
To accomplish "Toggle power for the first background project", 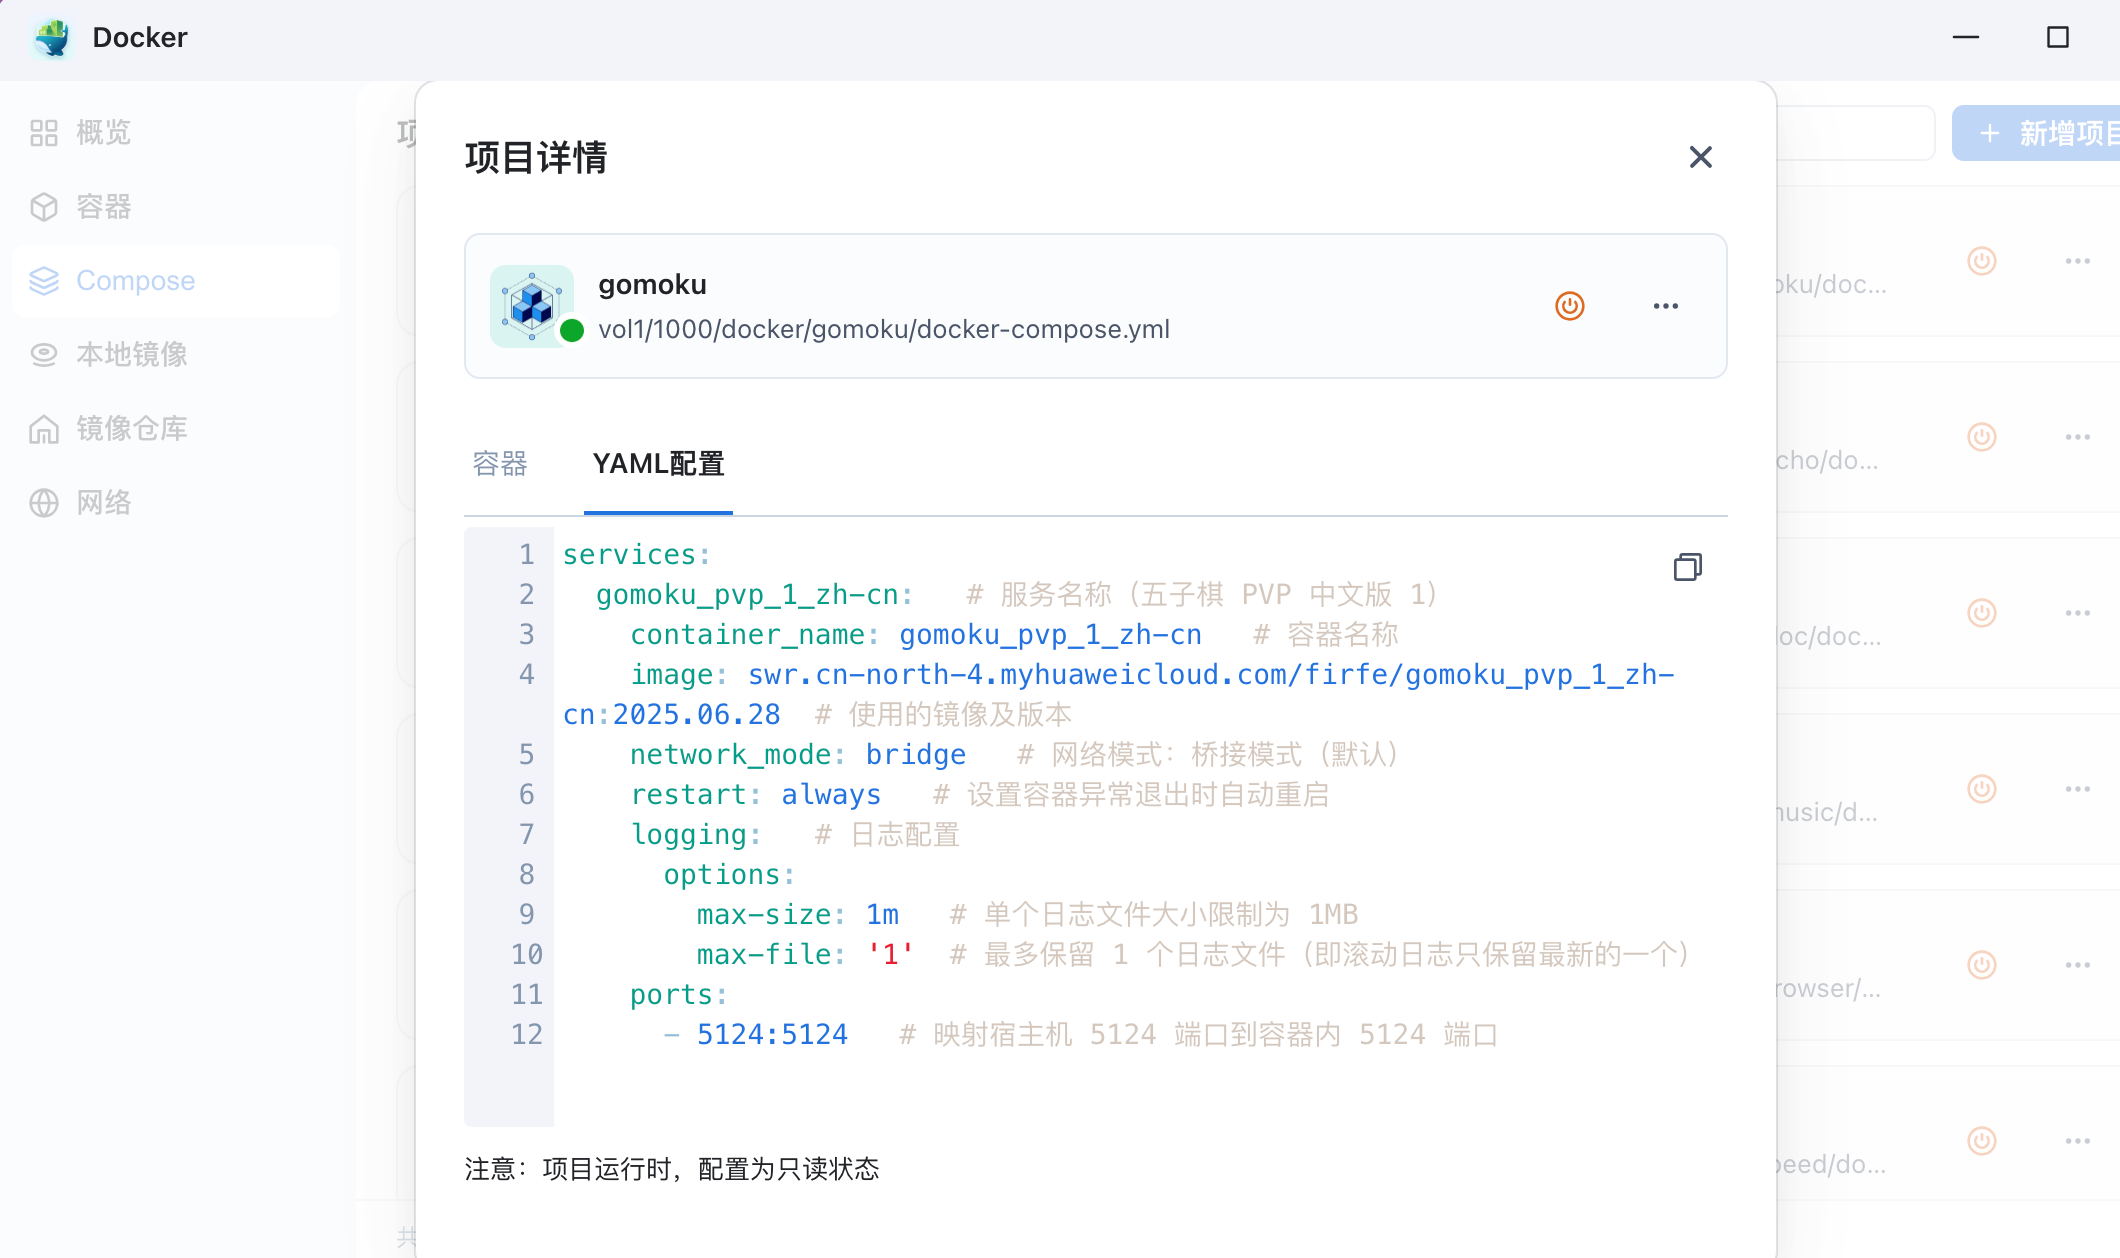I will pos(1982,261).
